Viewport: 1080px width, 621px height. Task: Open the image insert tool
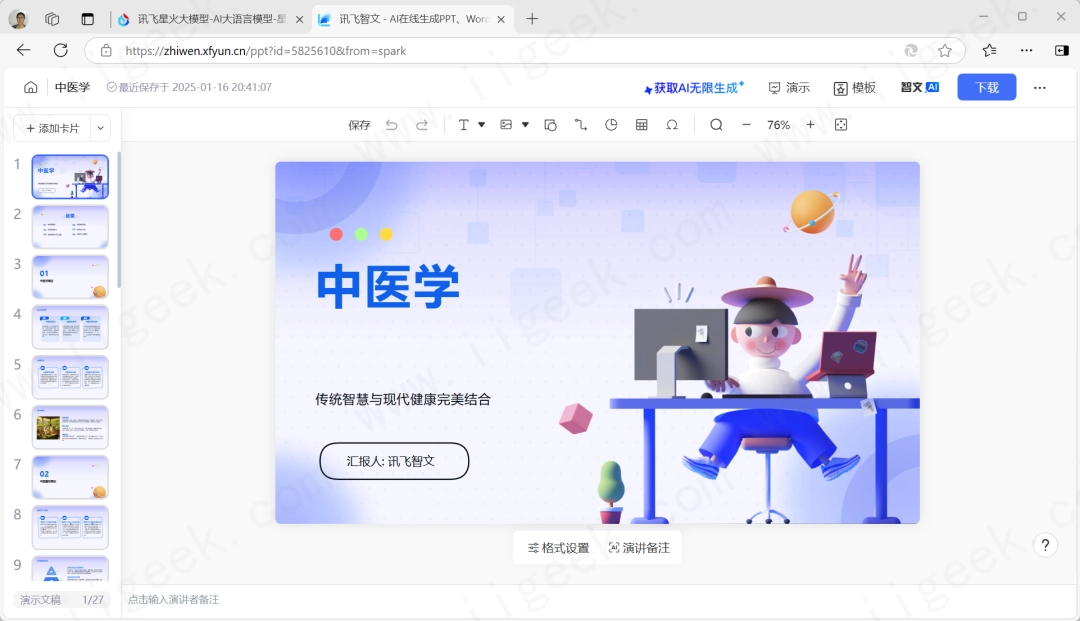[x=505, y=124]
